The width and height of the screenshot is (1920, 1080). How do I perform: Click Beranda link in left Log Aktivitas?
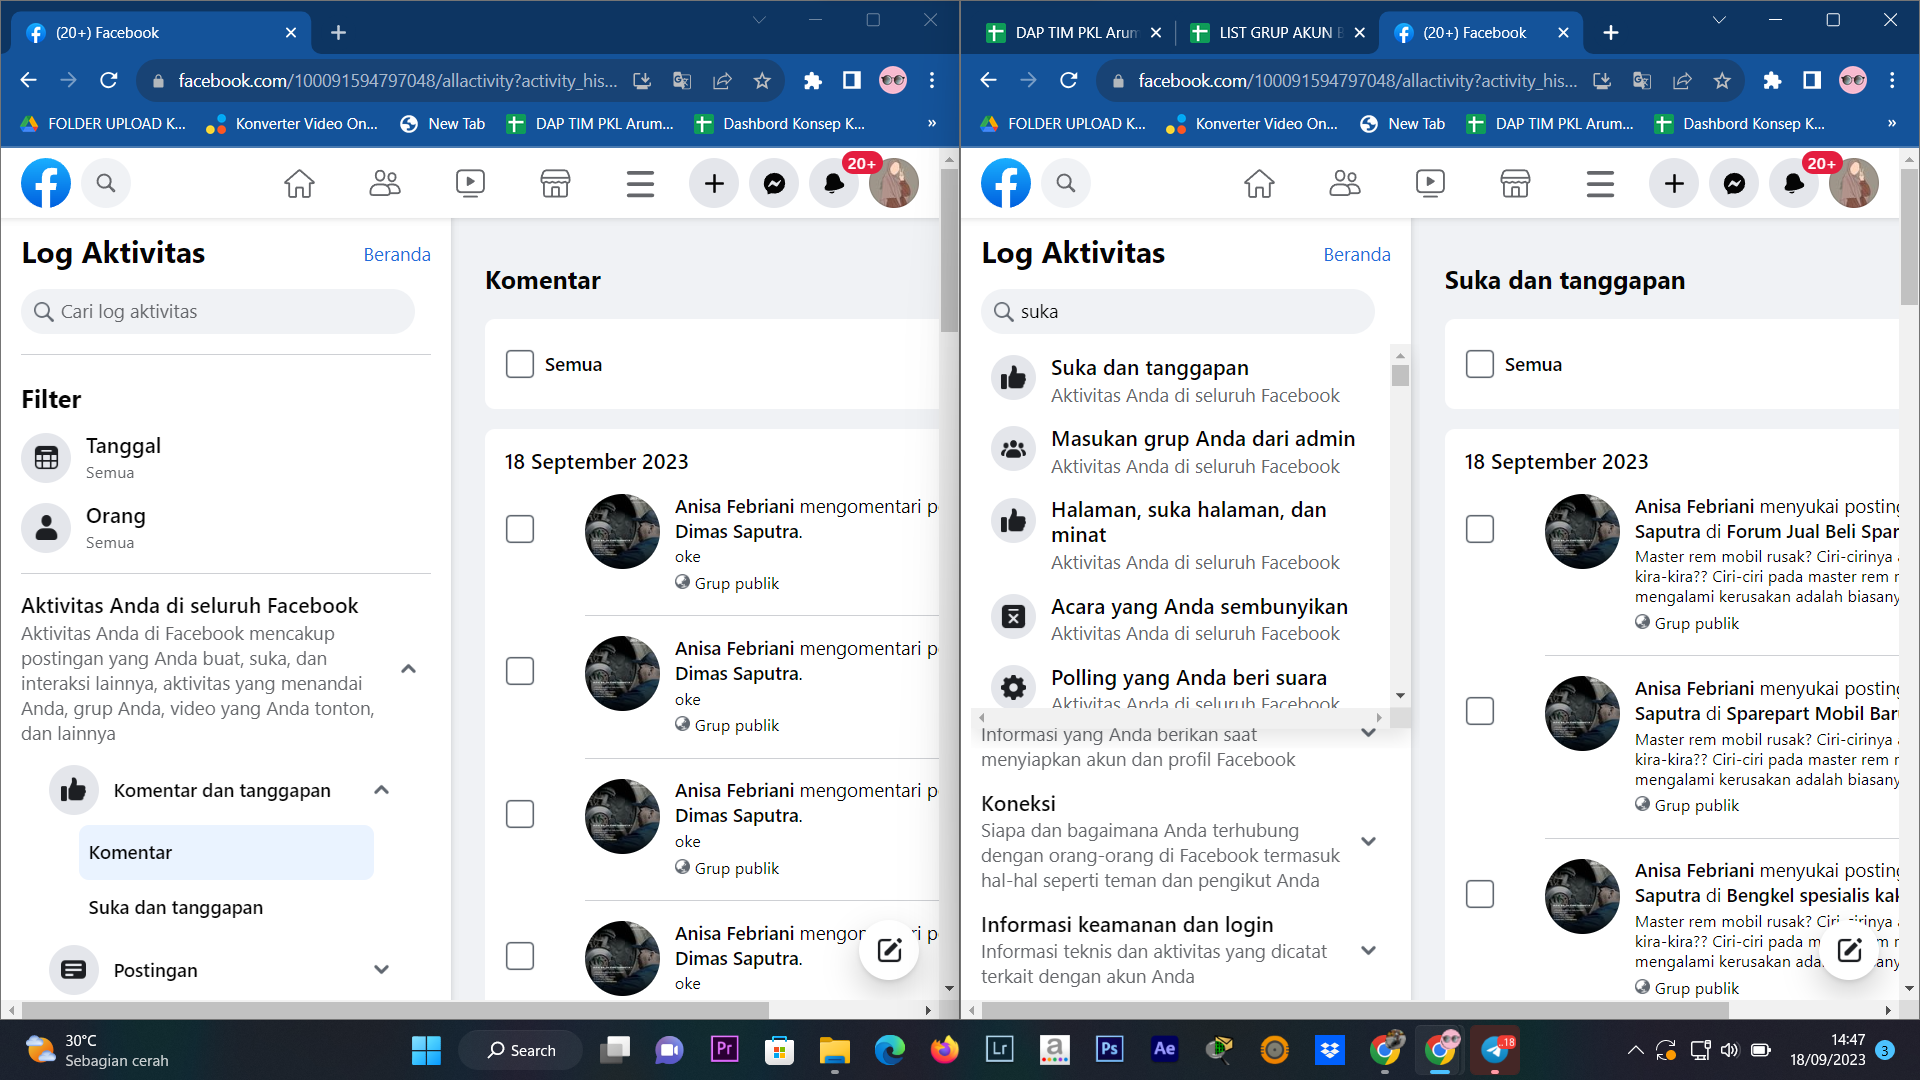397,254
